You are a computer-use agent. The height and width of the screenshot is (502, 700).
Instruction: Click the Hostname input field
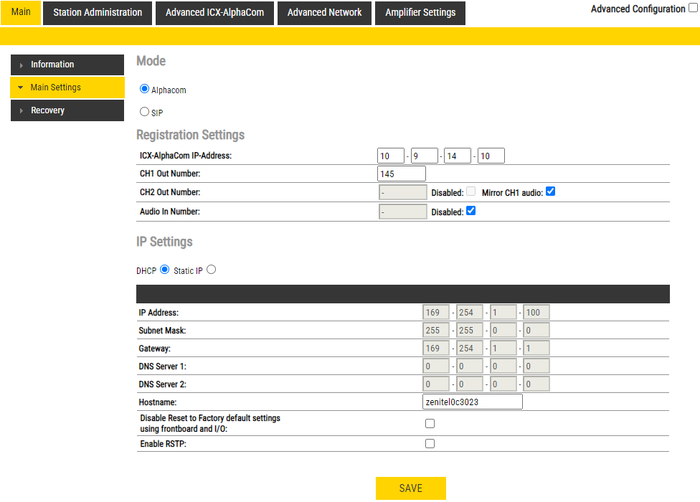473,402
